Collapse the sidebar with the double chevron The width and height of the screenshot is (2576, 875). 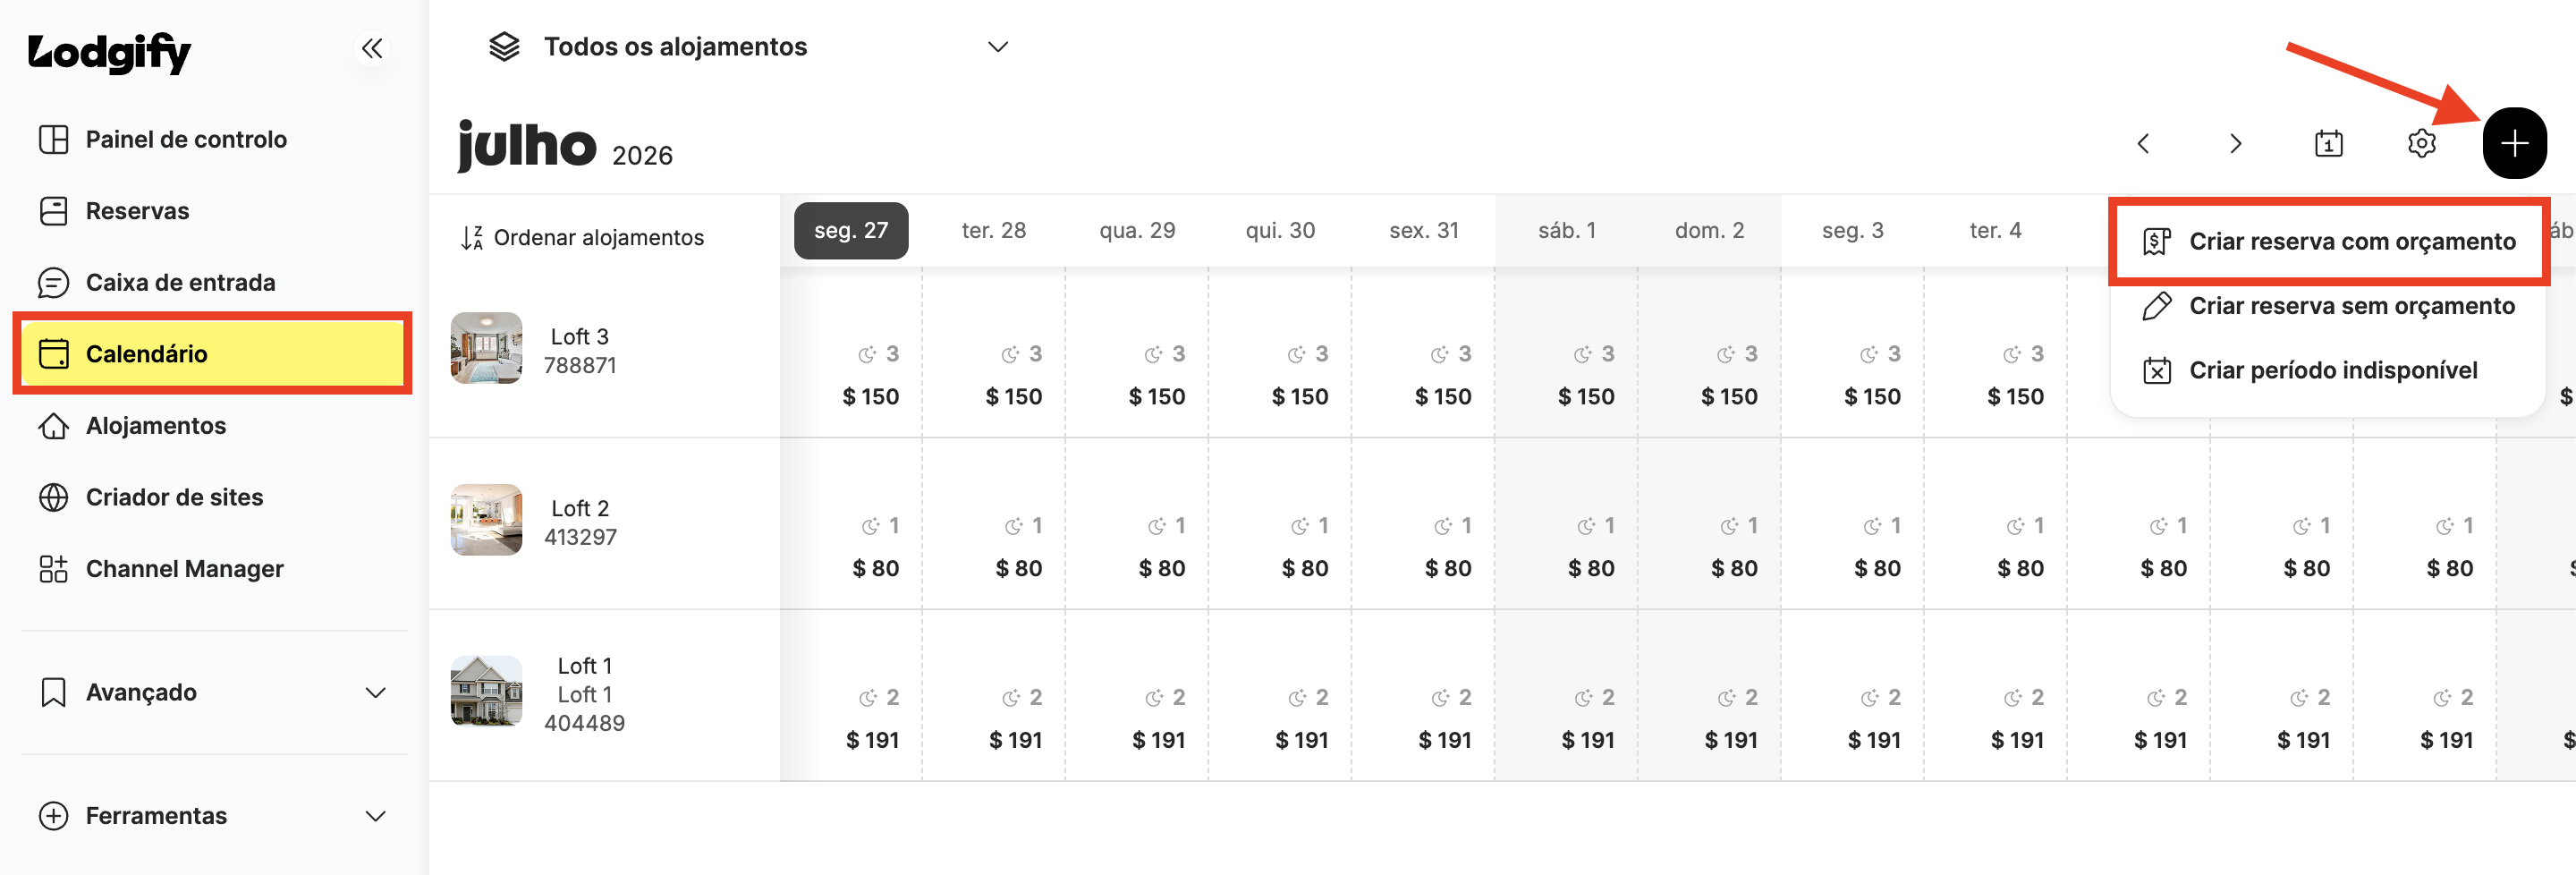(x=372, y=48)
